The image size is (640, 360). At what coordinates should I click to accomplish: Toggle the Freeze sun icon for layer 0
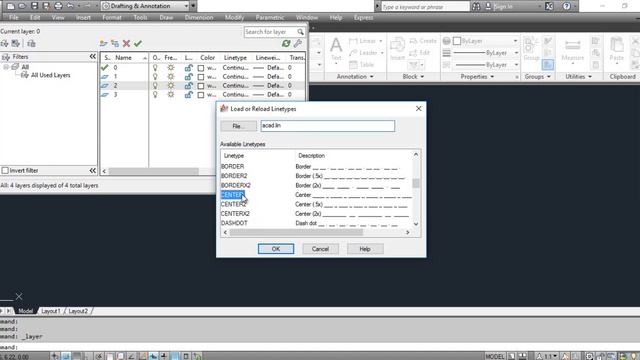(x=171, y=68)
